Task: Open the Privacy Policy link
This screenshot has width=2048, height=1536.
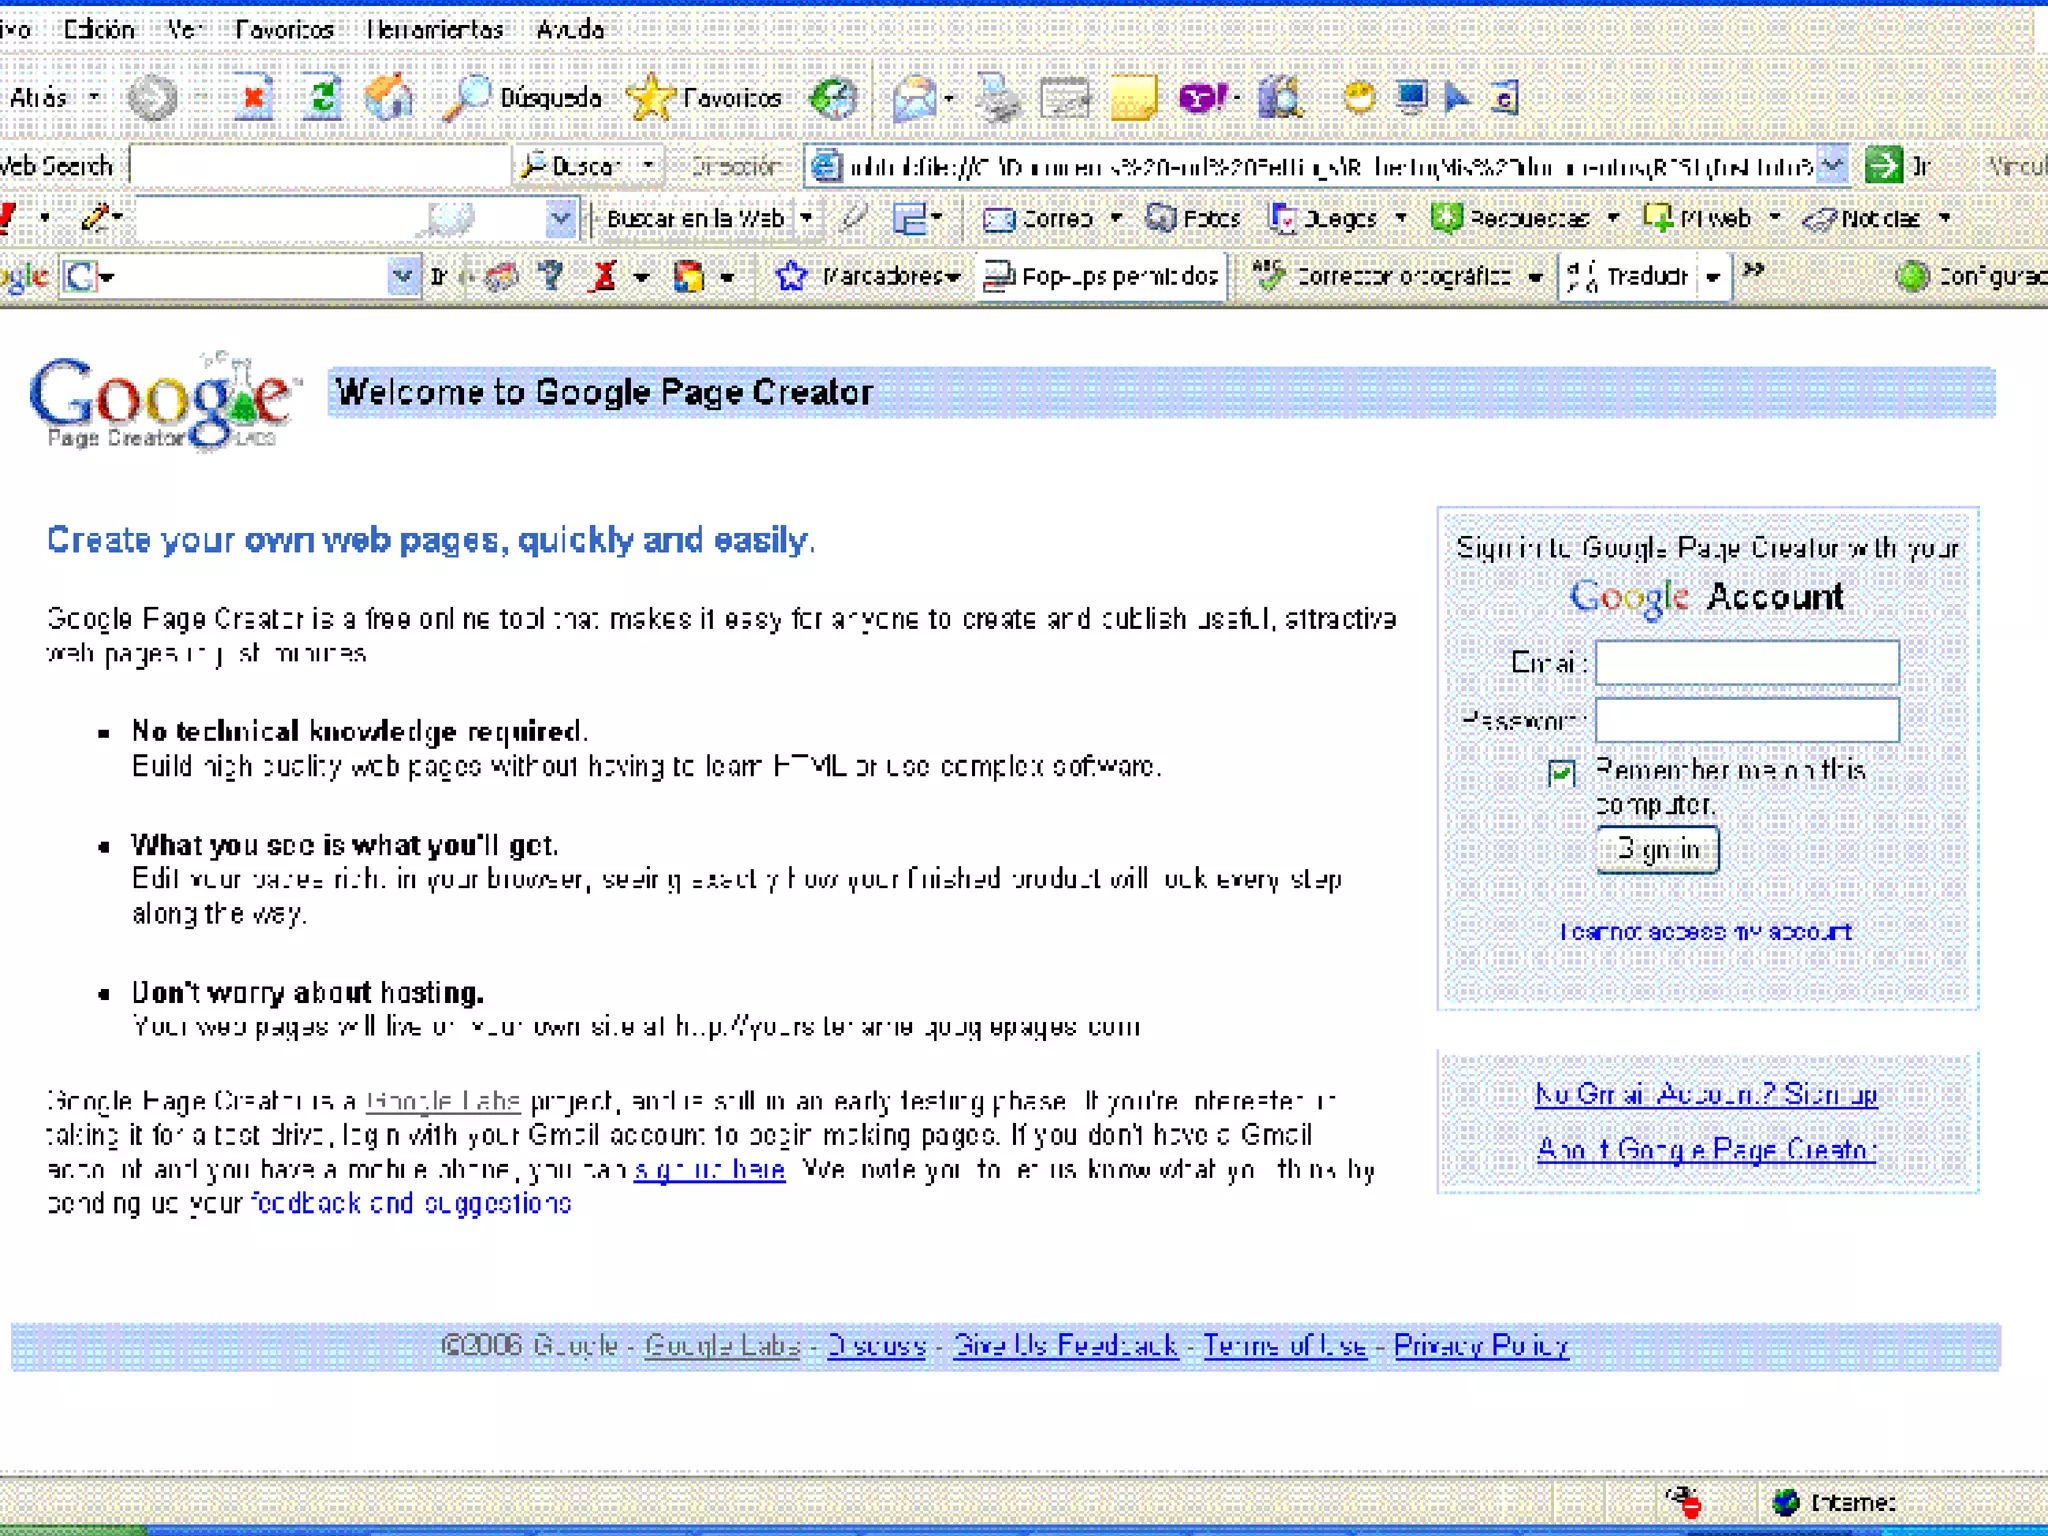Action: pyautogui.click(x=1480, y=1346)
